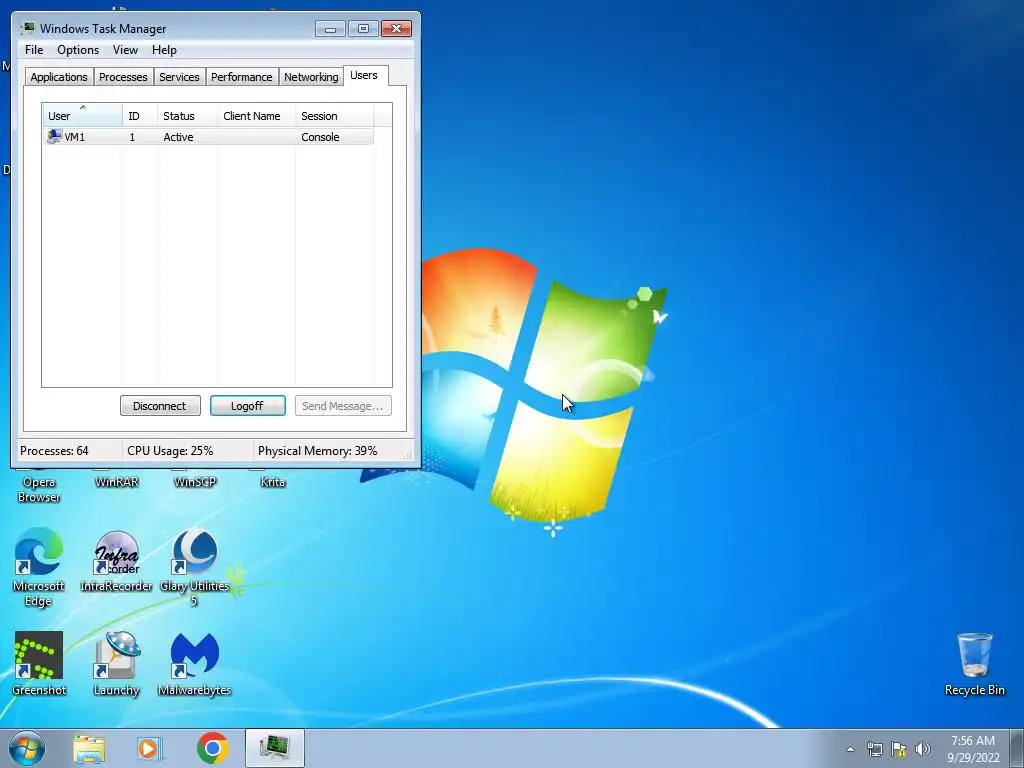Click the Show Desktop strip
The height and width of the screenshot is (768, 1024).
(x=1017, y=748)
